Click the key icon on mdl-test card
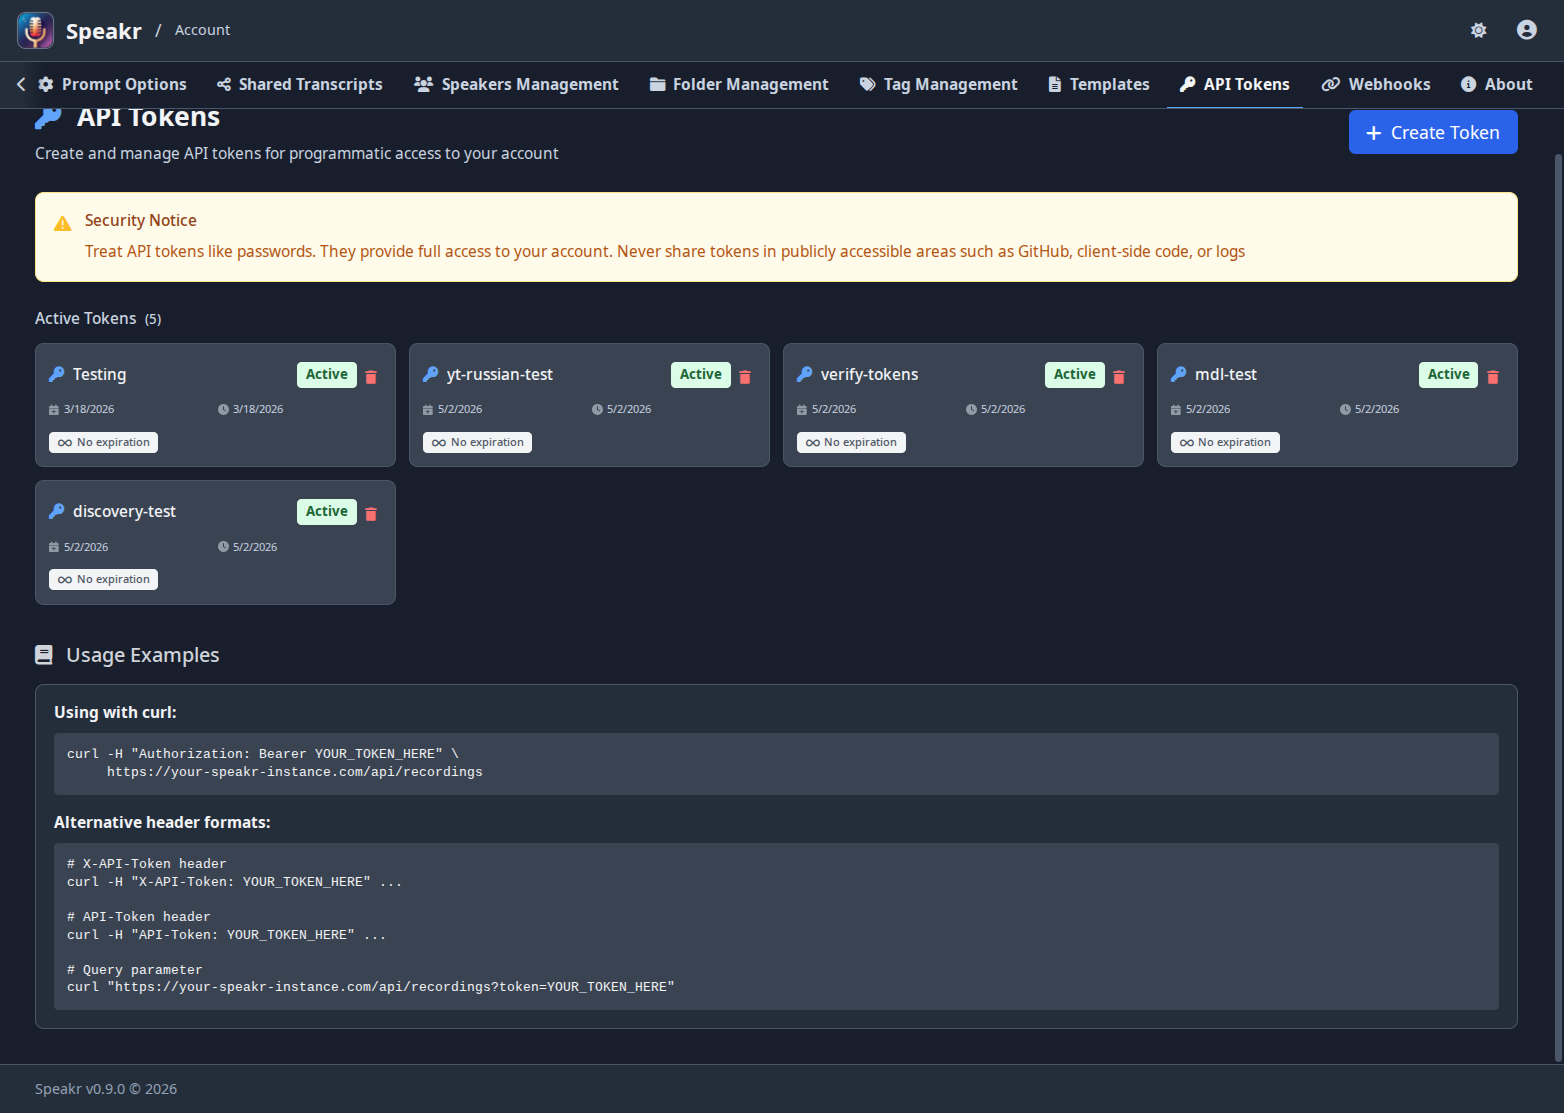The width and height of the screenshot is (1564, 1113). 1179,374
